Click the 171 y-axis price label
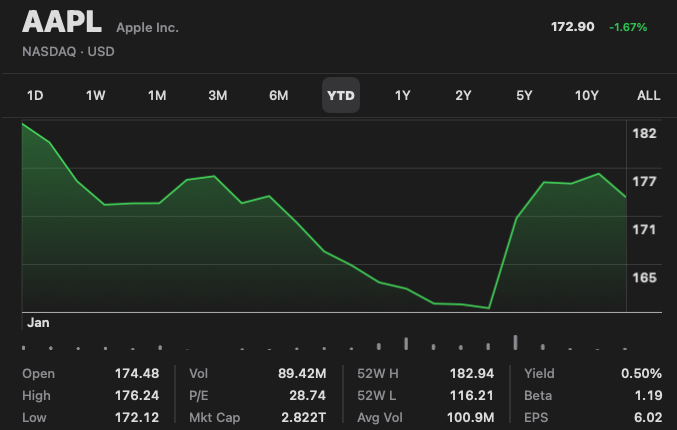 point(644,229)
